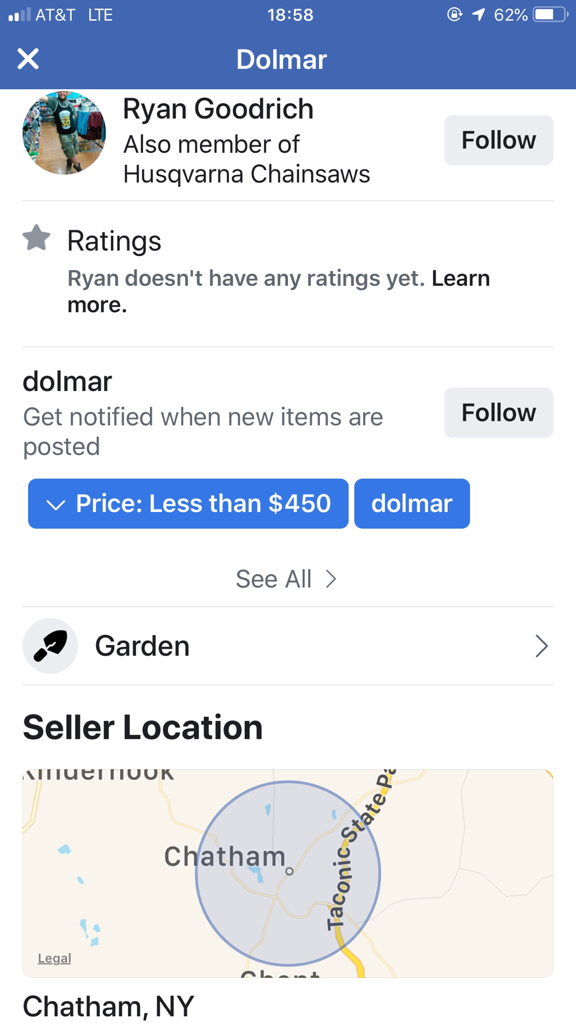Tap the cellular signal bars icon
Screen dimensions: 576x1024
click(19, 15)
